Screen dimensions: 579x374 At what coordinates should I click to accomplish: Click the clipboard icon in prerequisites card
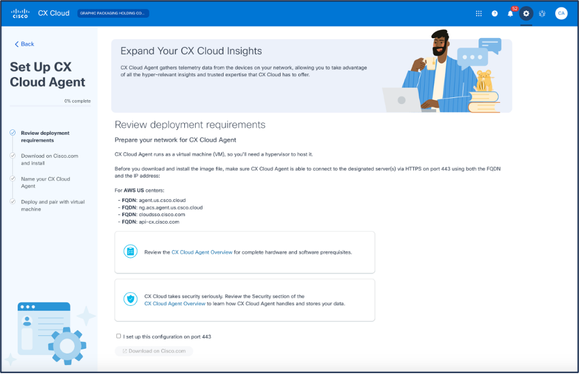(x=130, y=251)
